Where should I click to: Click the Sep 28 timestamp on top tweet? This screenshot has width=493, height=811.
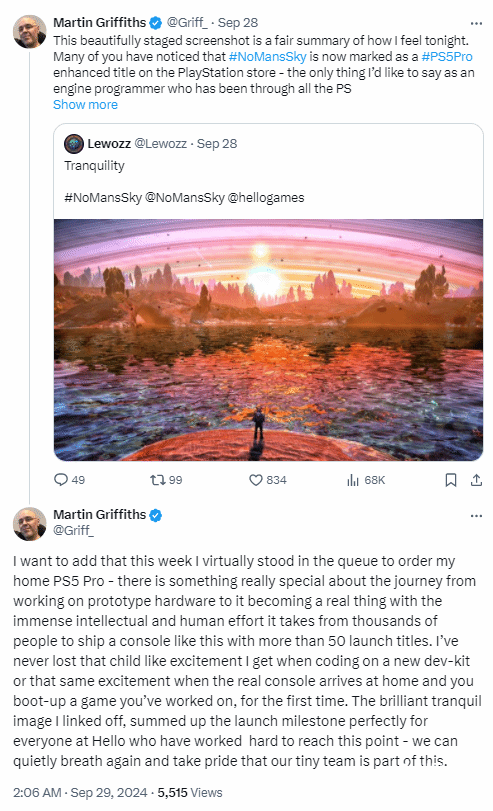pos(237,23)
